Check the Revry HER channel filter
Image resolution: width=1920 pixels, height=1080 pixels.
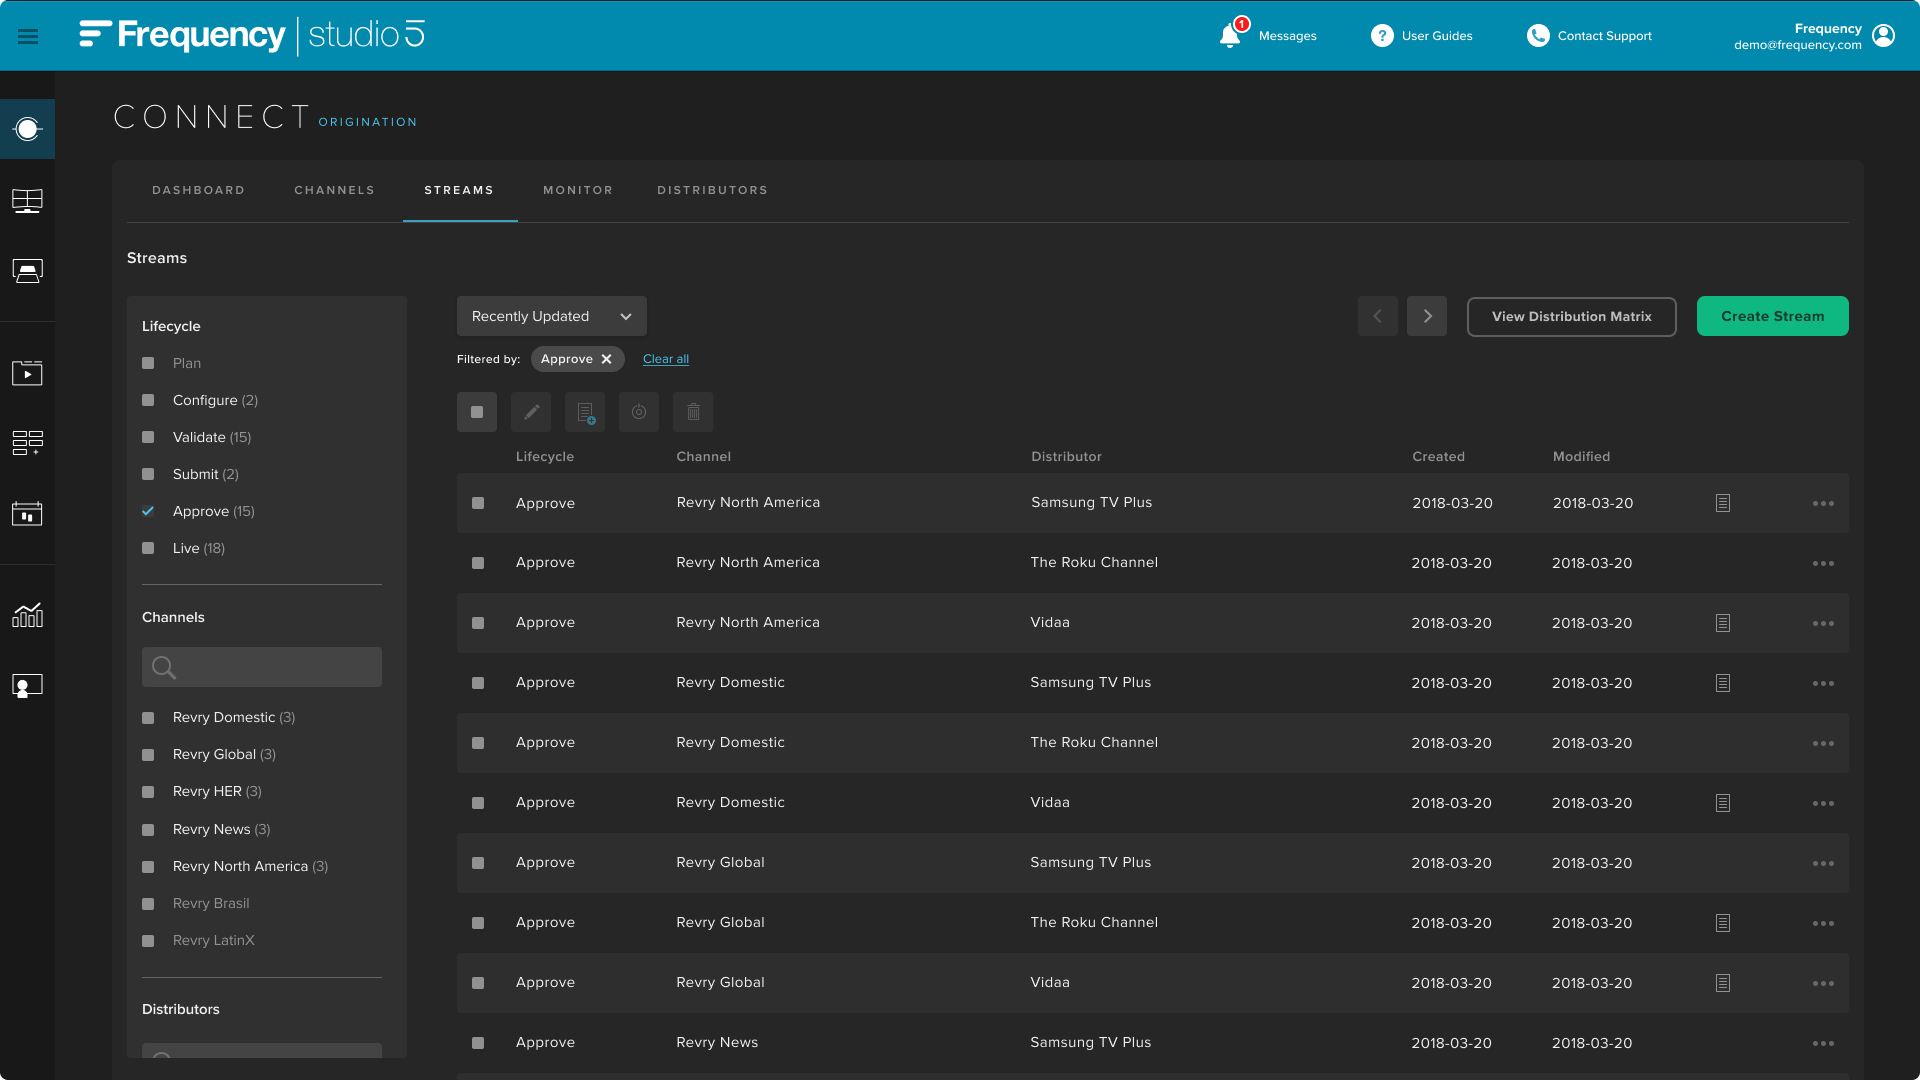click(148, 792)
